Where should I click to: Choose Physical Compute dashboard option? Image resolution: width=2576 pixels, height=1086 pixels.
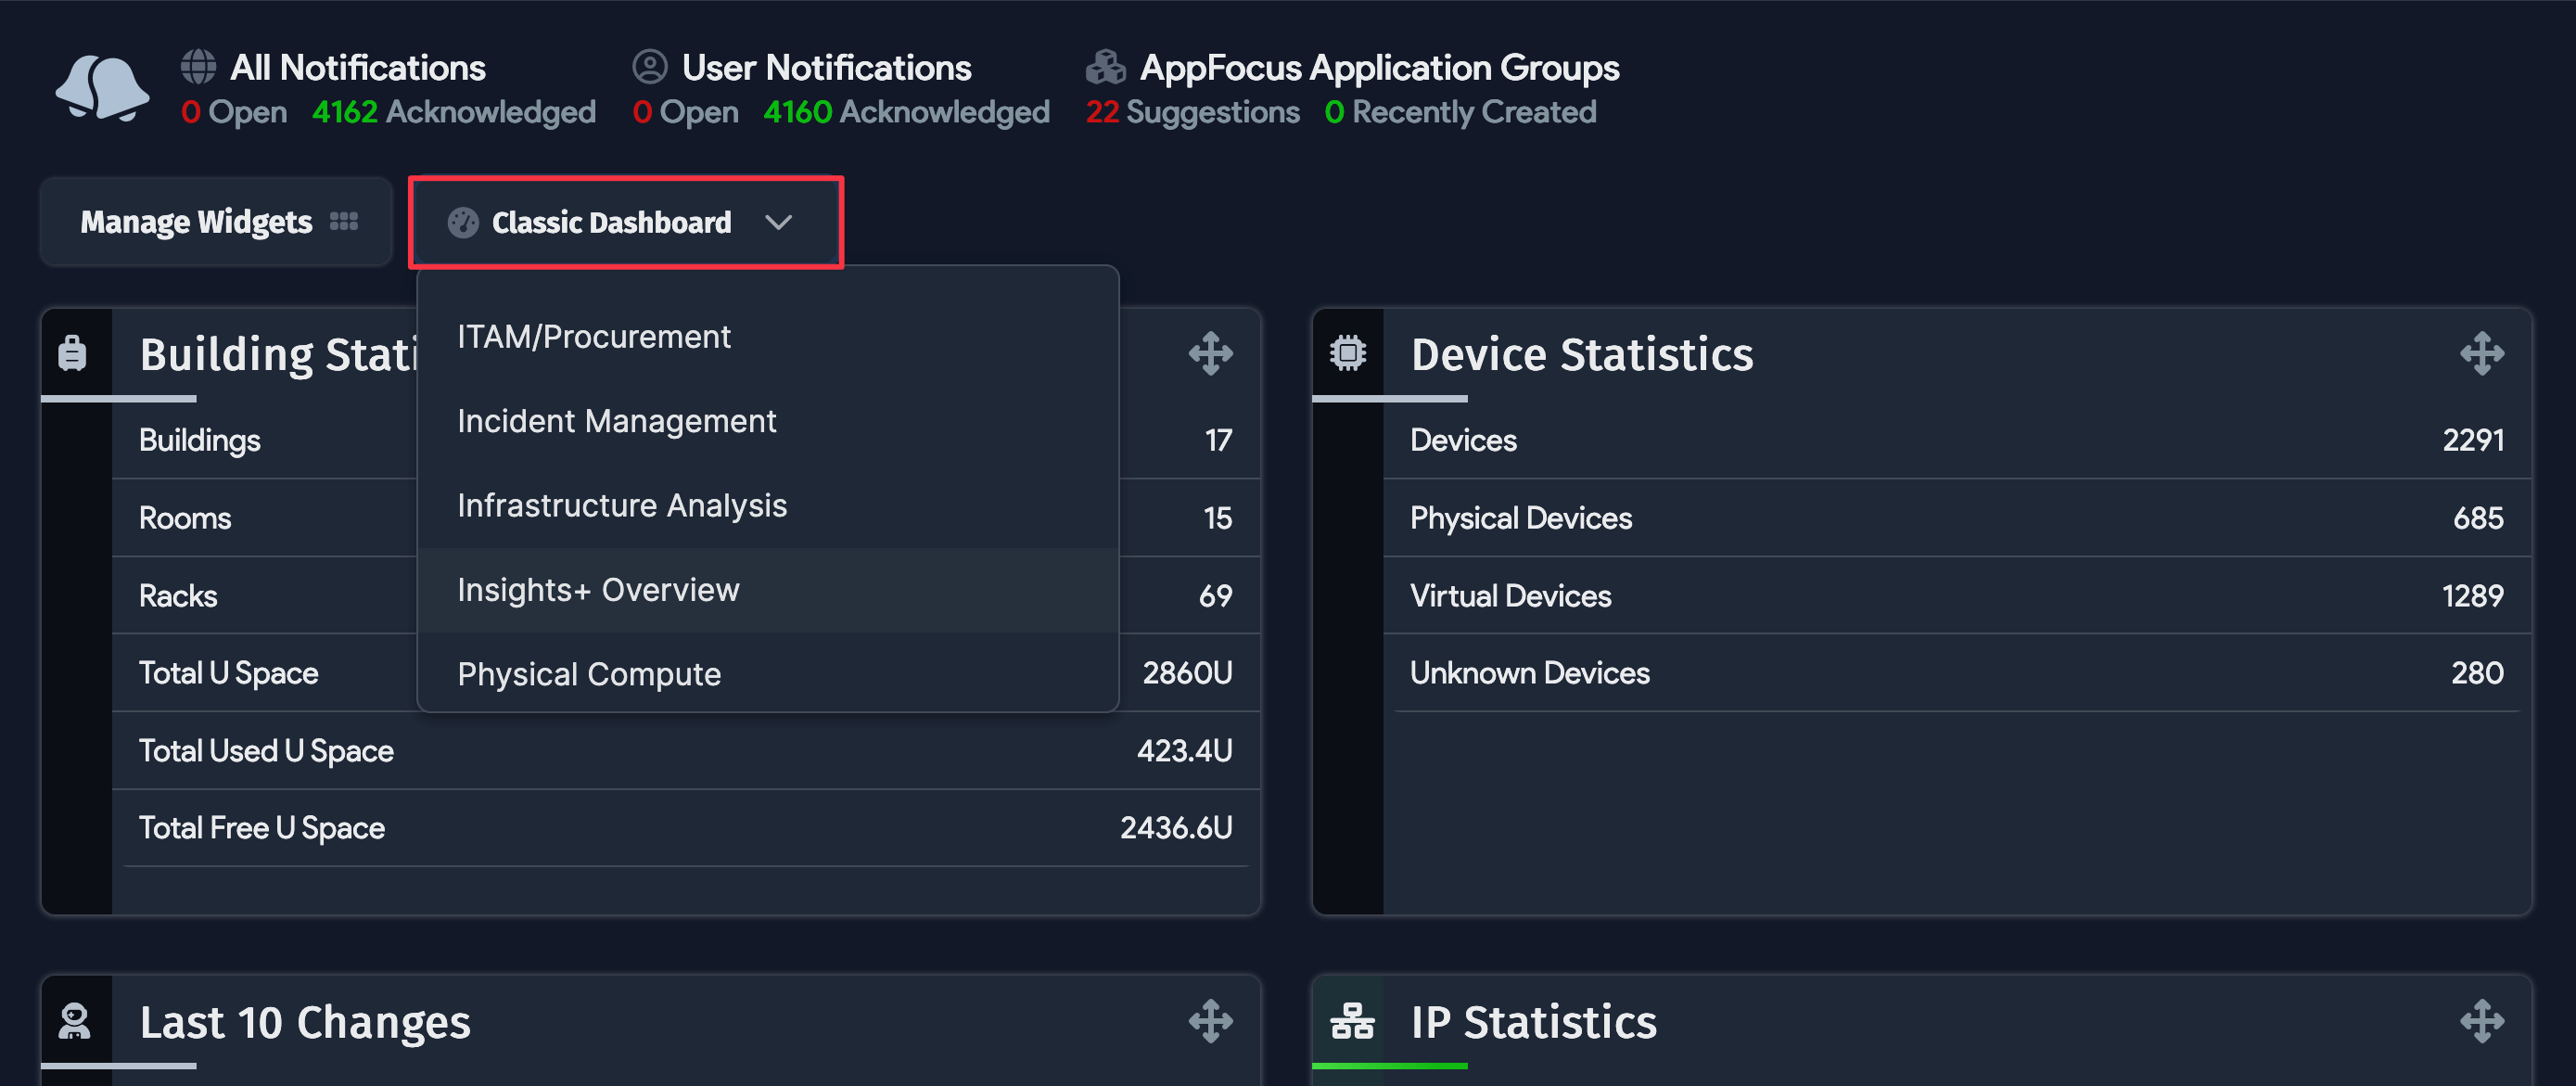tap(588, 674)
